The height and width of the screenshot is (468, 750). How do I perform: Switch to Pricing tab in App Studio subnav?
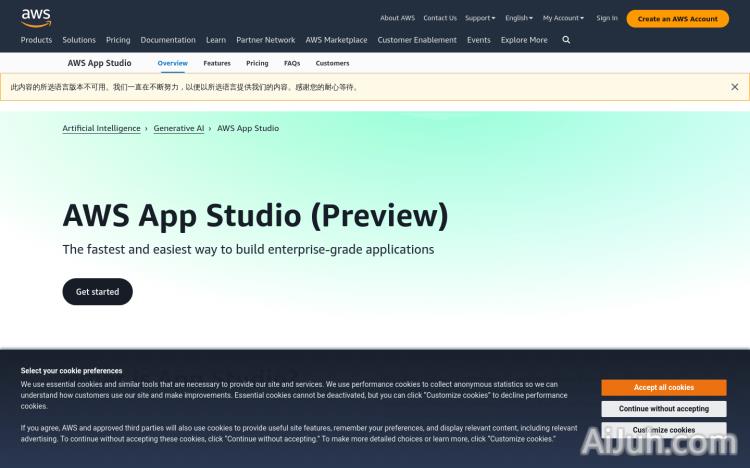[x=257, y=63]
